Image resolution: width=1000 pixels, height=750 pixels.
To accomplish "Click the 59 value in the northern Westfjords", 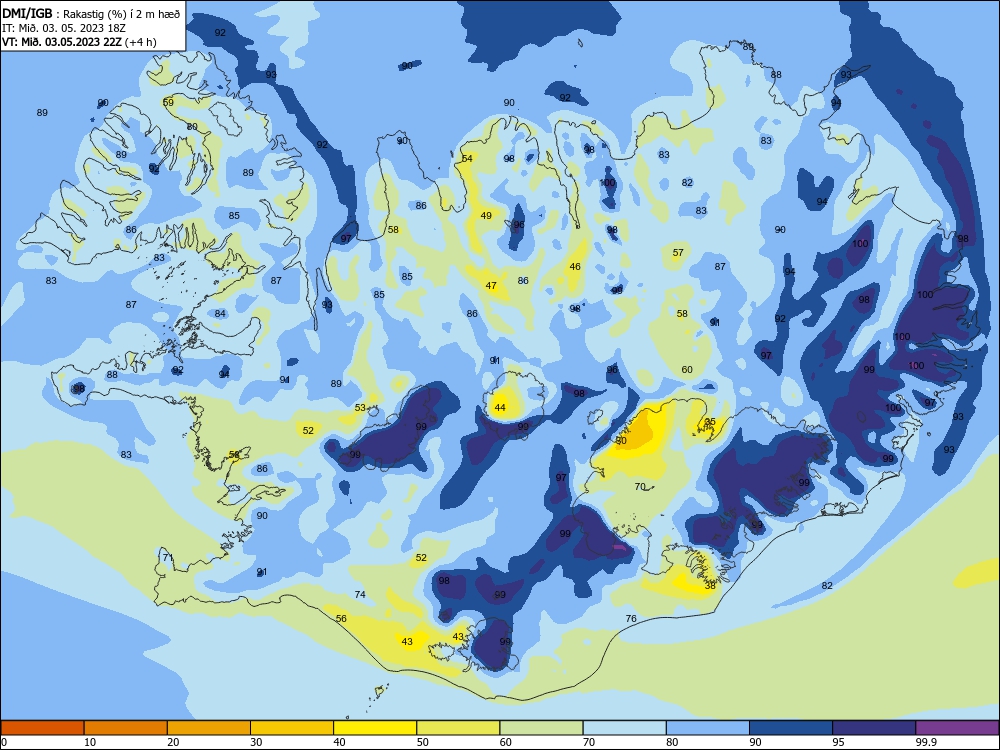I will click(168, 102).
